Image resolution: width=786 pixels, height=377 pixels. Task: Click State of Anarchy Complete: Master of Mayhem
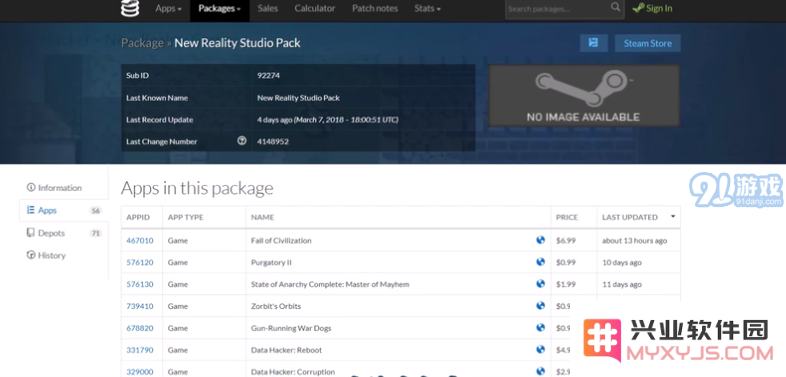(330, 284)
